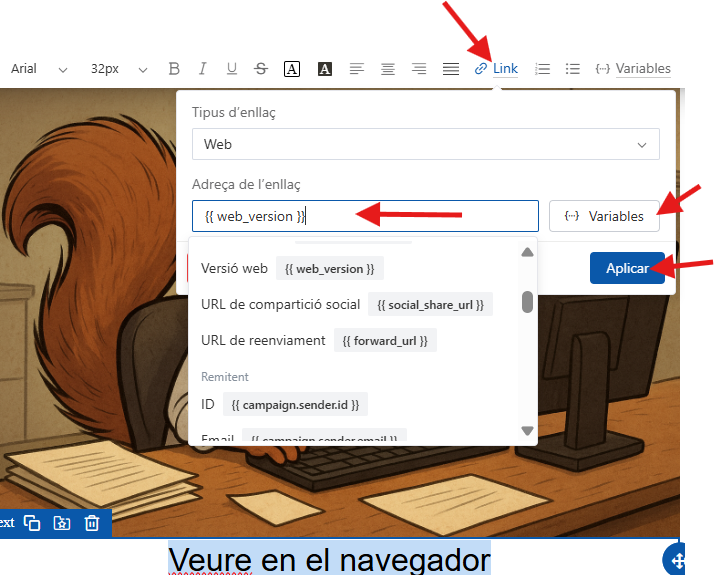Select URL de reenviament variable
This screenshot has width=714, height=575.
(x=318, y=341)
